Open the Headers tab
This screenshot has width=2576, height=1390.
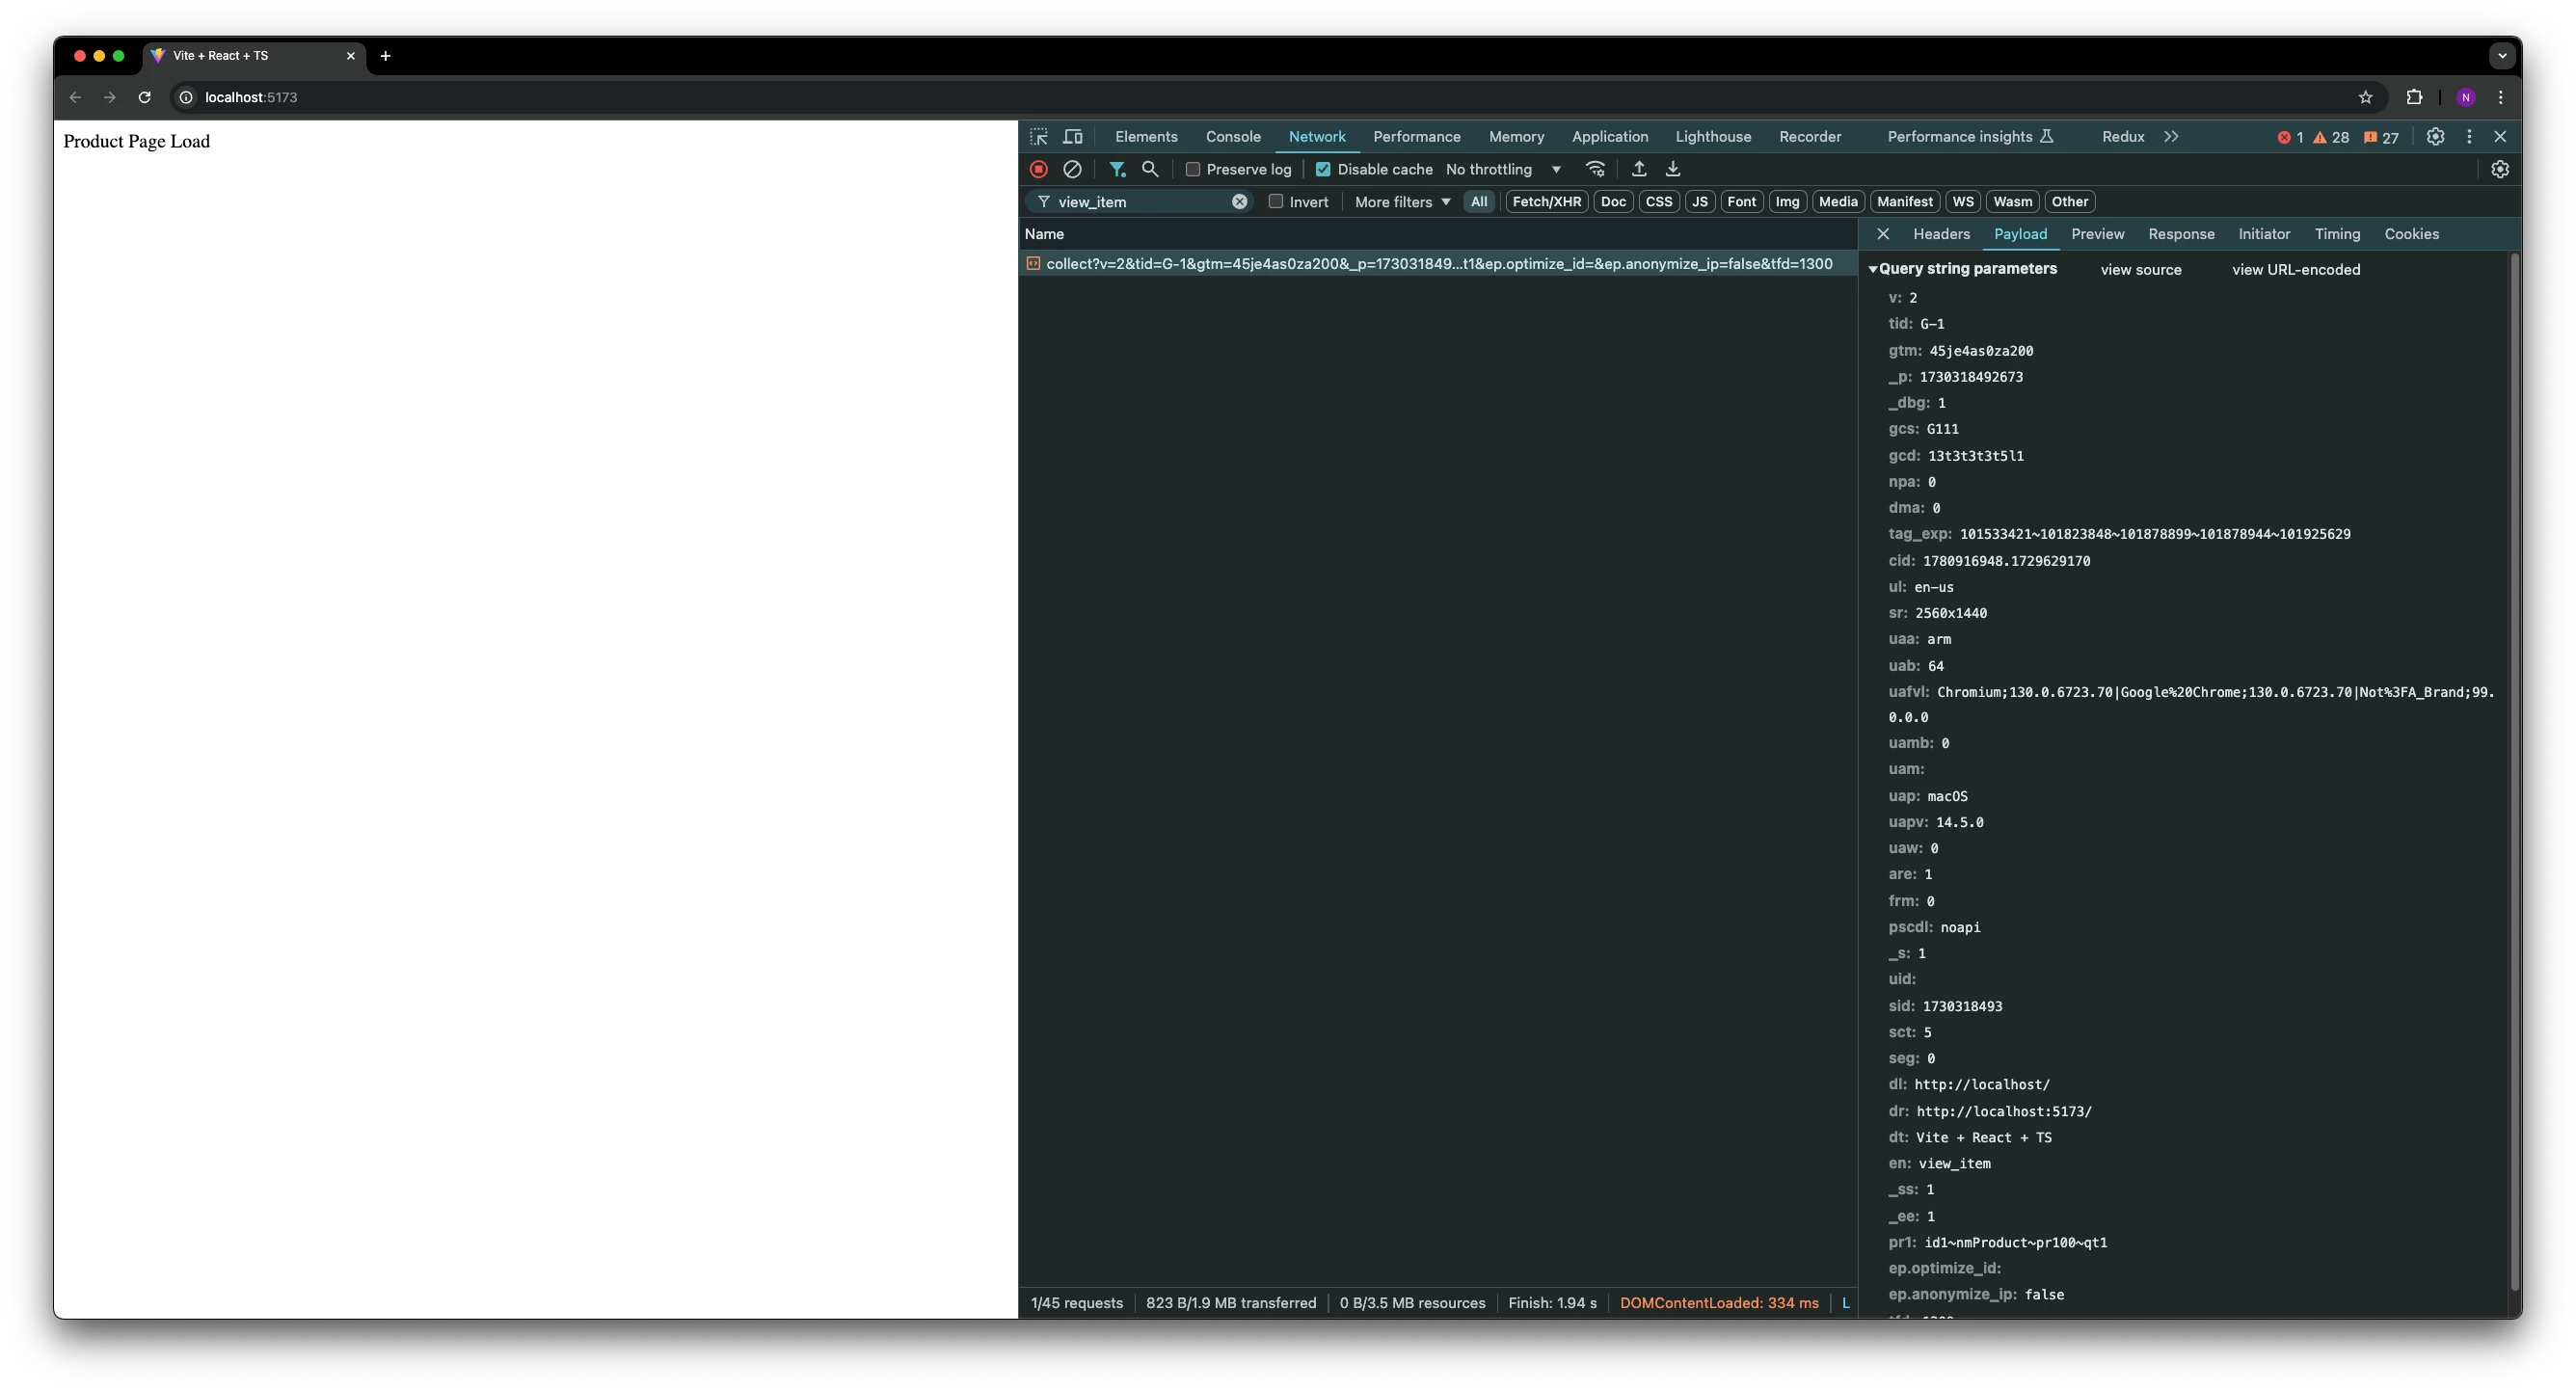1941,234
